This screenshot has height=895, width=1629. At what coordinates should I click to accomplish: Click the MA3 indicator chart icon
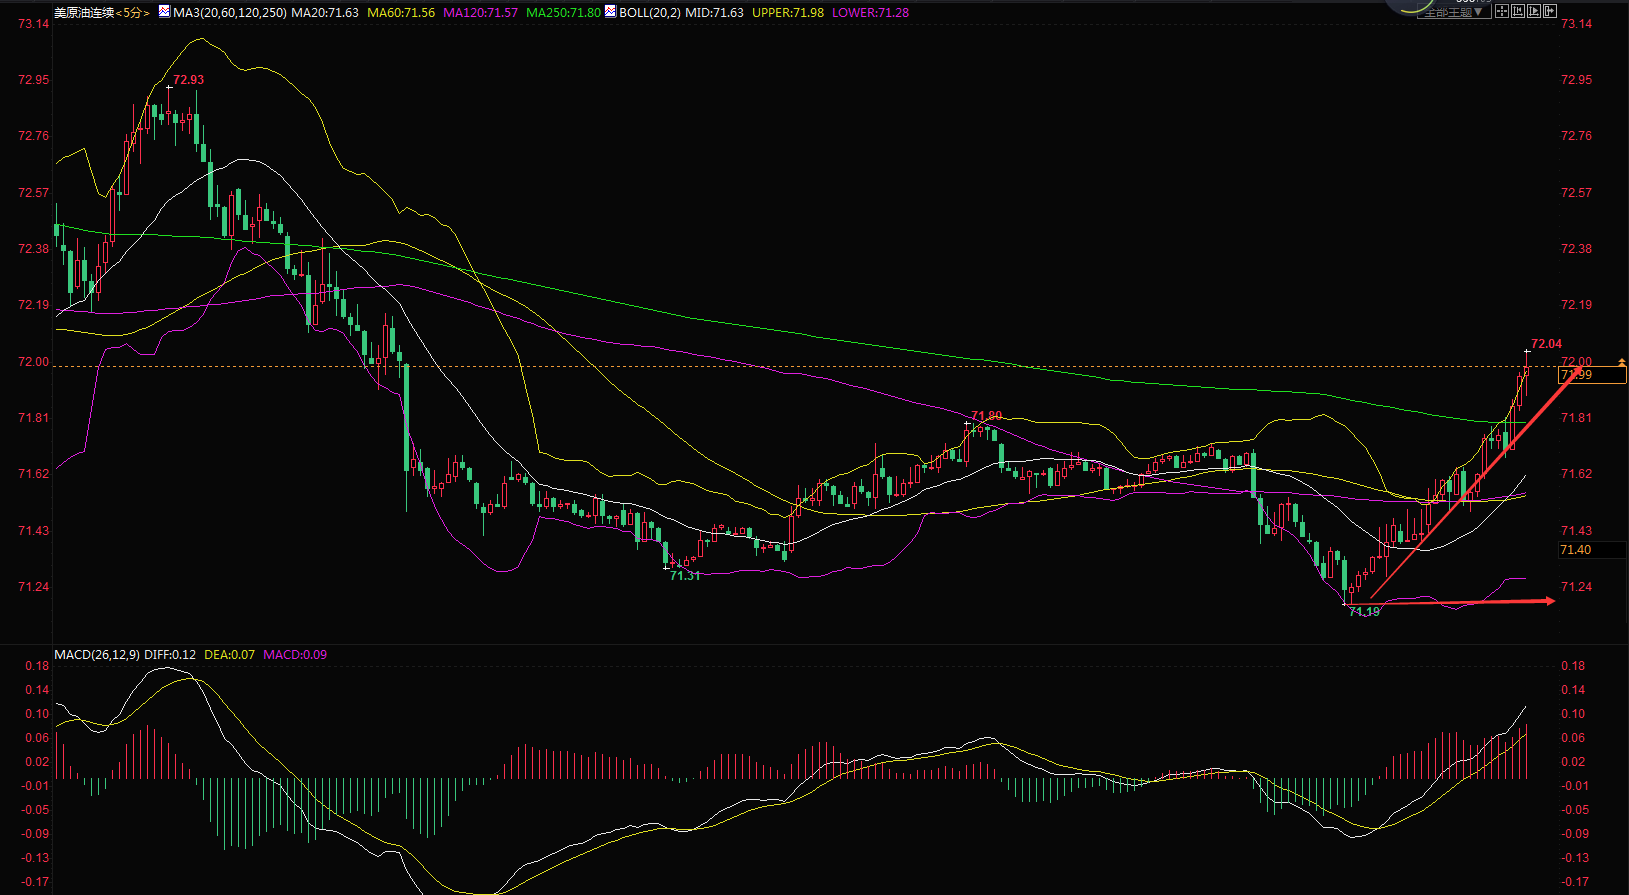point(164,12)
